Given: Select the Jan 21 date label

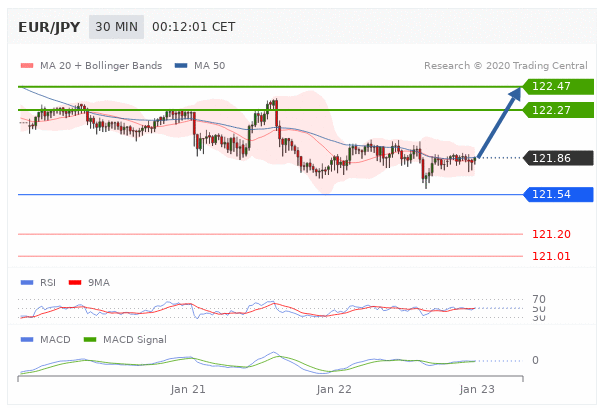Looking at the screenshot, I should point(187,388).
